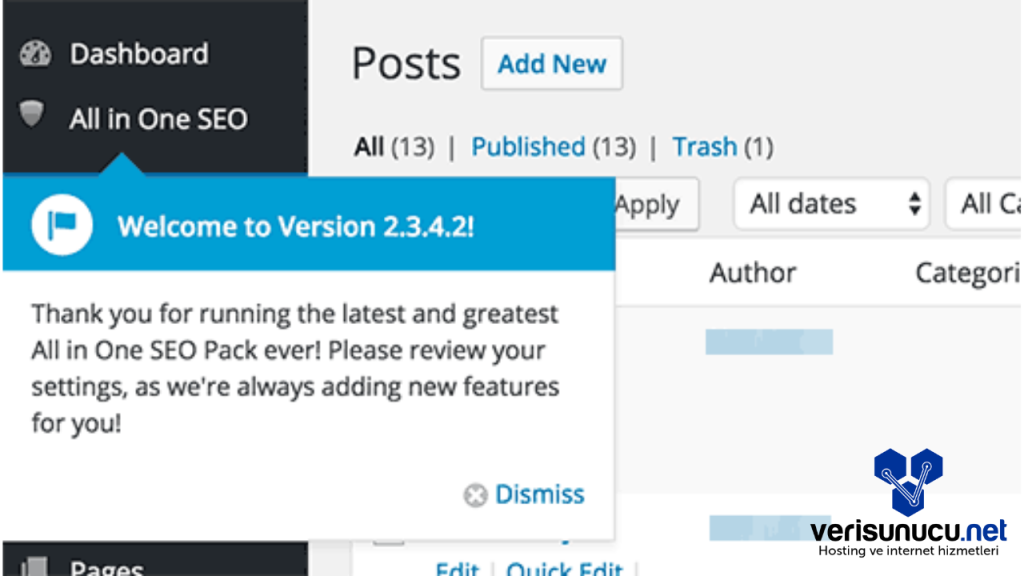Show the Published posts filter
Viewport: 1024px width, 576px height.
(x=527, y=147)
